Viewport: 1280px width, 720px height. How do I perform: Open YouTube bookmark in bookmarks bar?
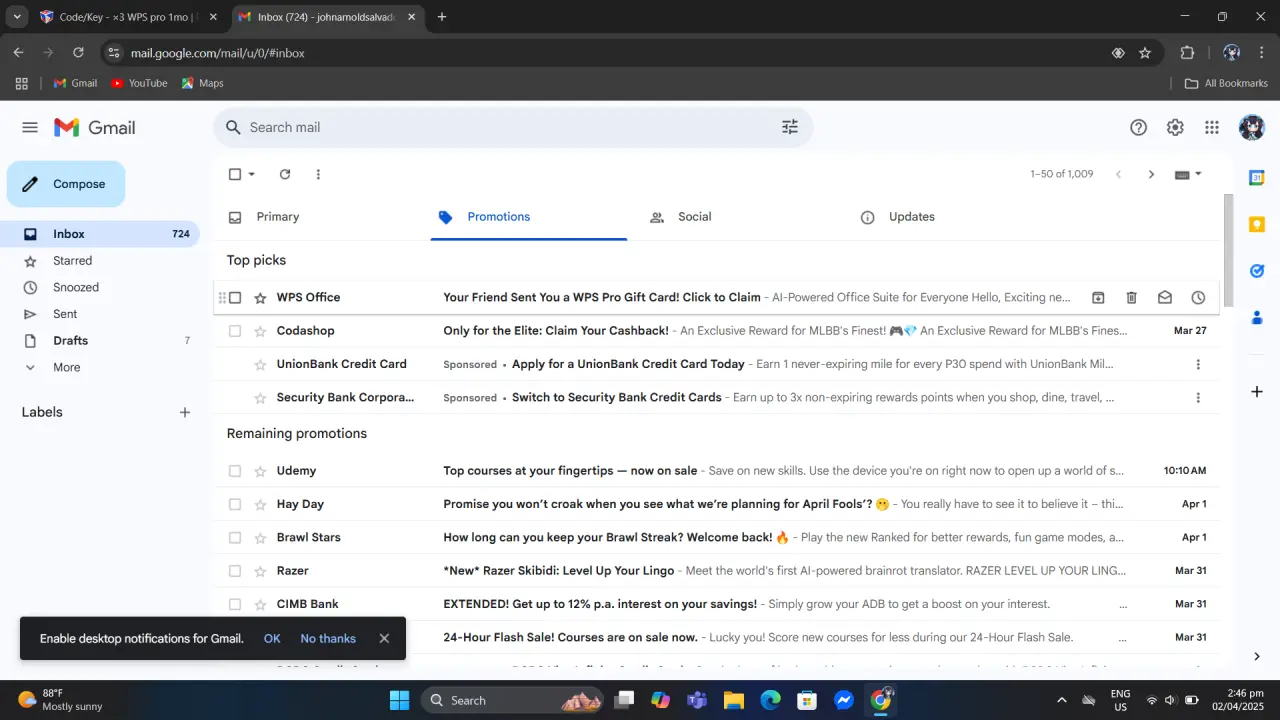[x=139, y=83]
